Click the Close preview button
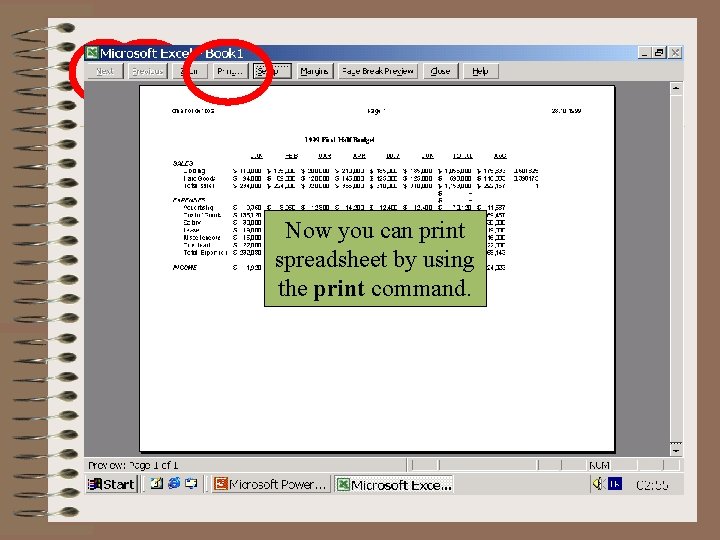 tap(440, 71)
